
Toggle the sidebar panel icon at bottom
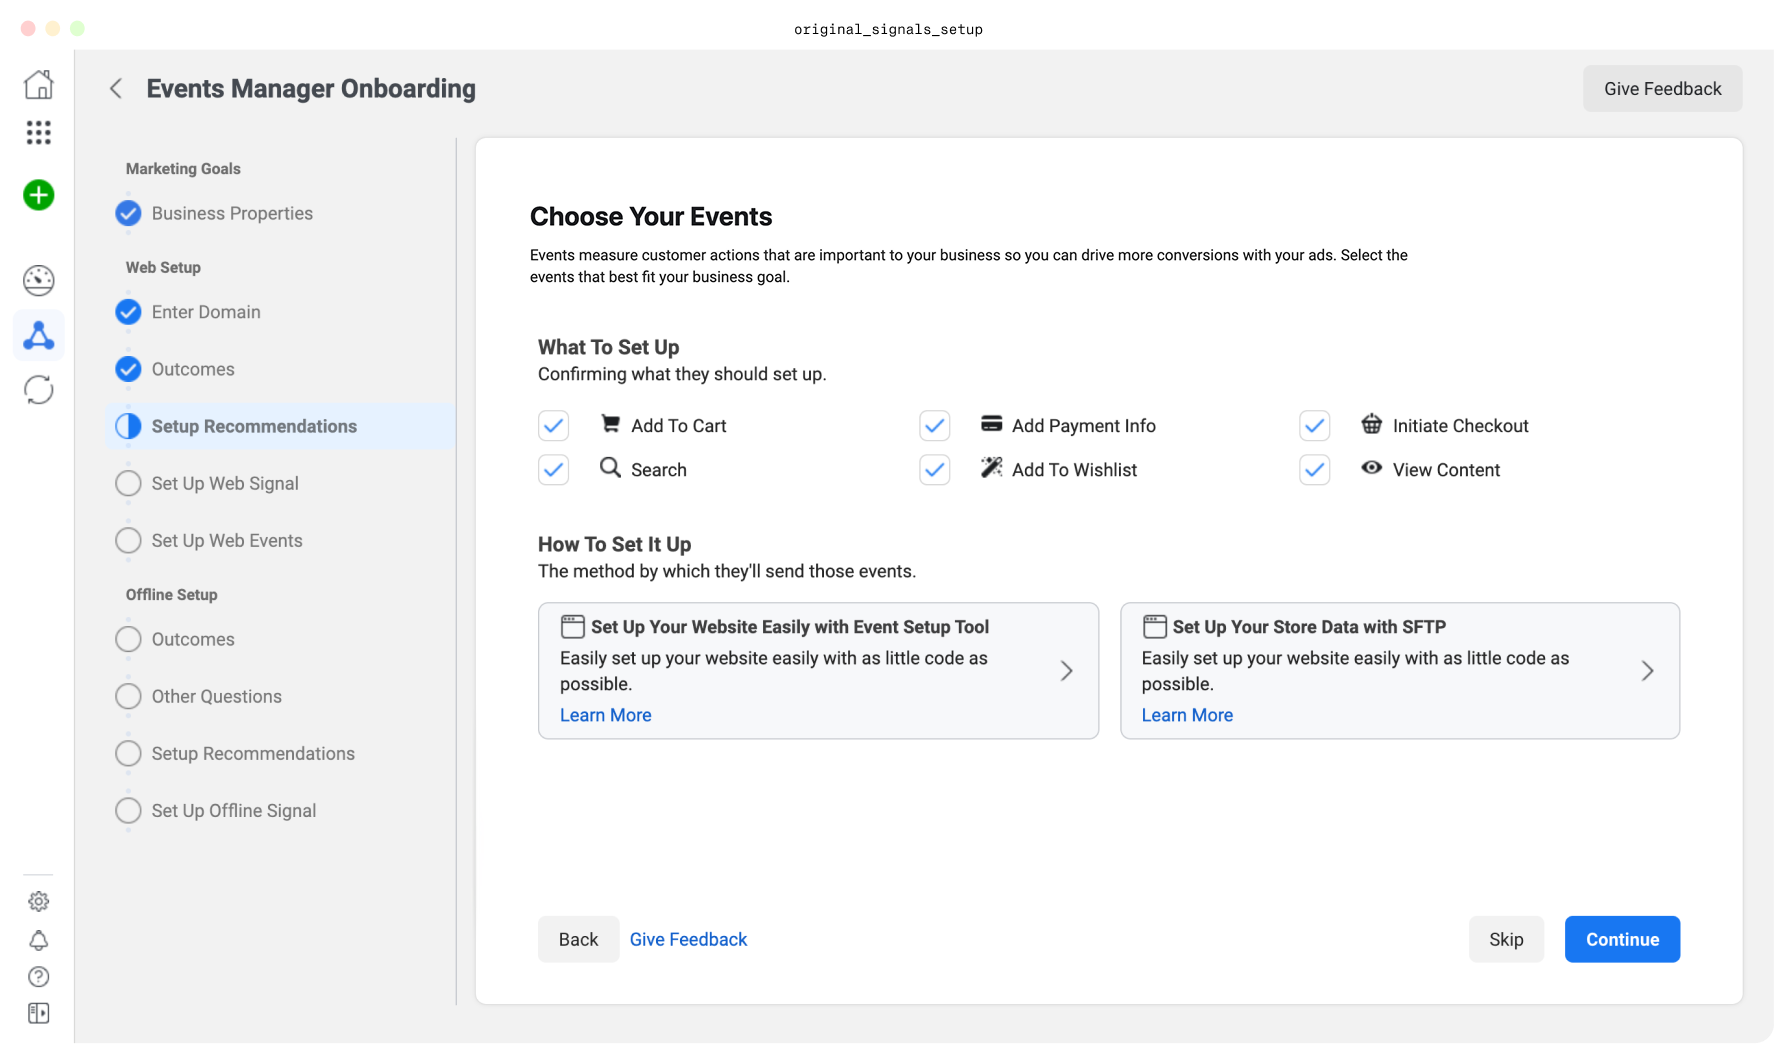(38, 1013)
